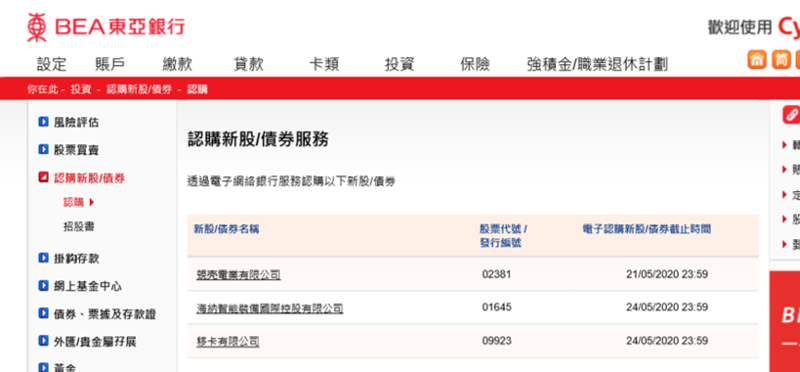This screenshot has width=800, height=372.
Task: Click the 認購新股/債券服務 page heading
Action: [x=258, y=139]
